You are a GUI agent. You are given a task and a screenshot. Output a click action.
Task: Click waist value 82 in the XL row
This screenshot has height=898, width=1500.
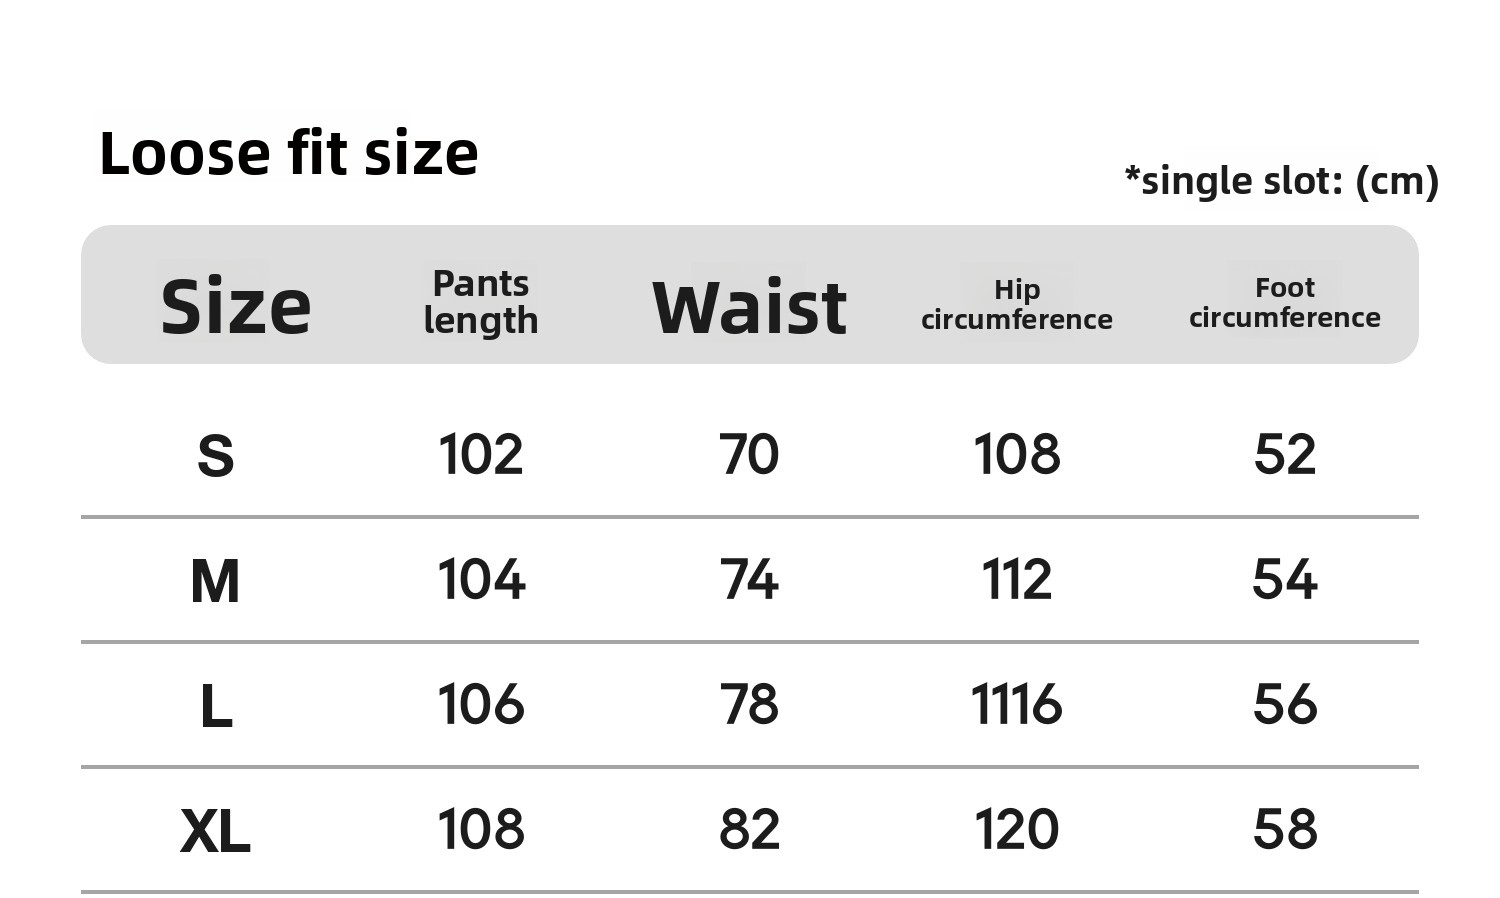(x=749, y=830)
